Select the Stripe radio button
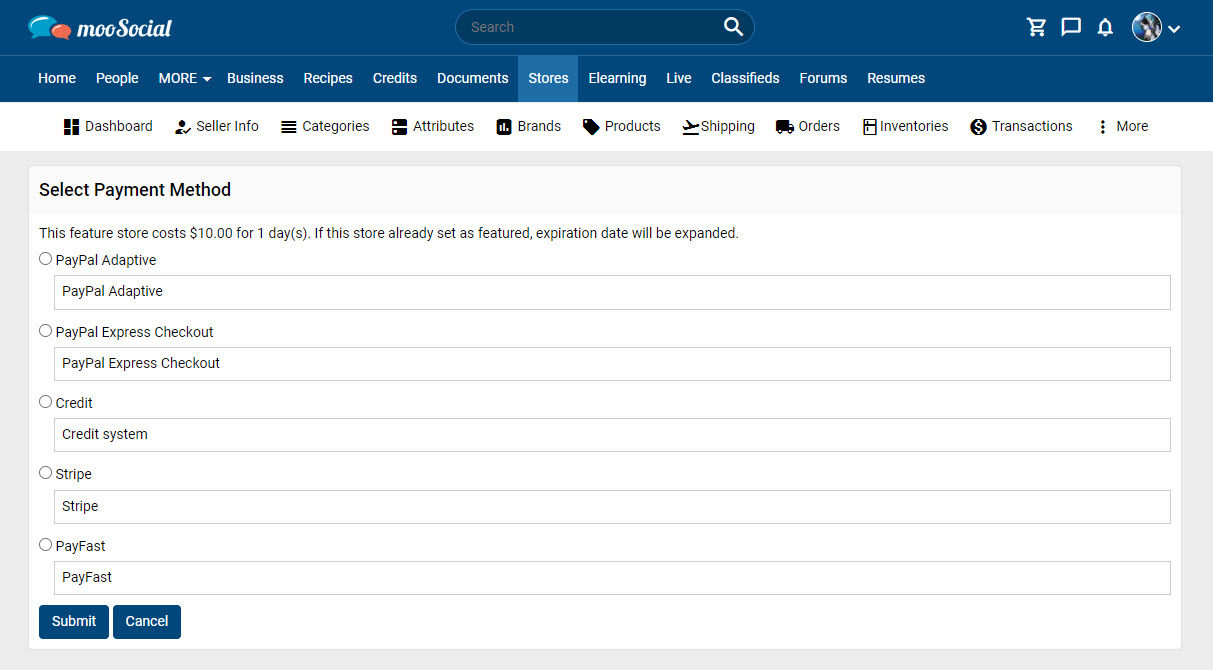 [x=45, y=473]
